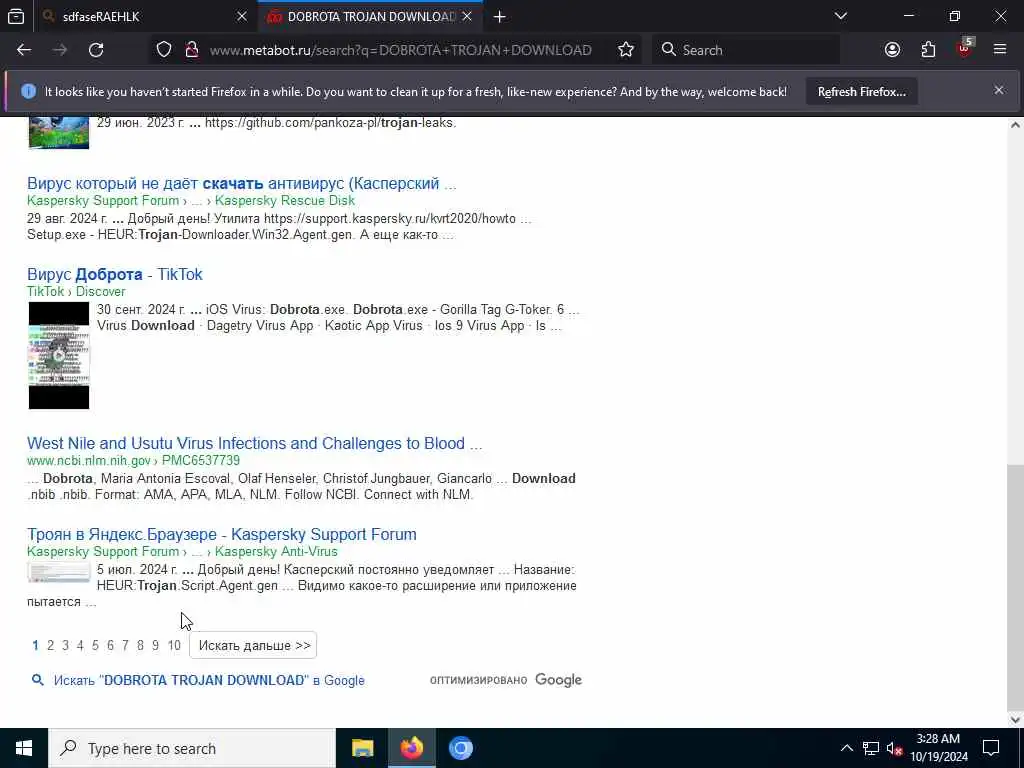Screen dimensions: 1024x768
Task: Go to results page 3
Action: 65,645
